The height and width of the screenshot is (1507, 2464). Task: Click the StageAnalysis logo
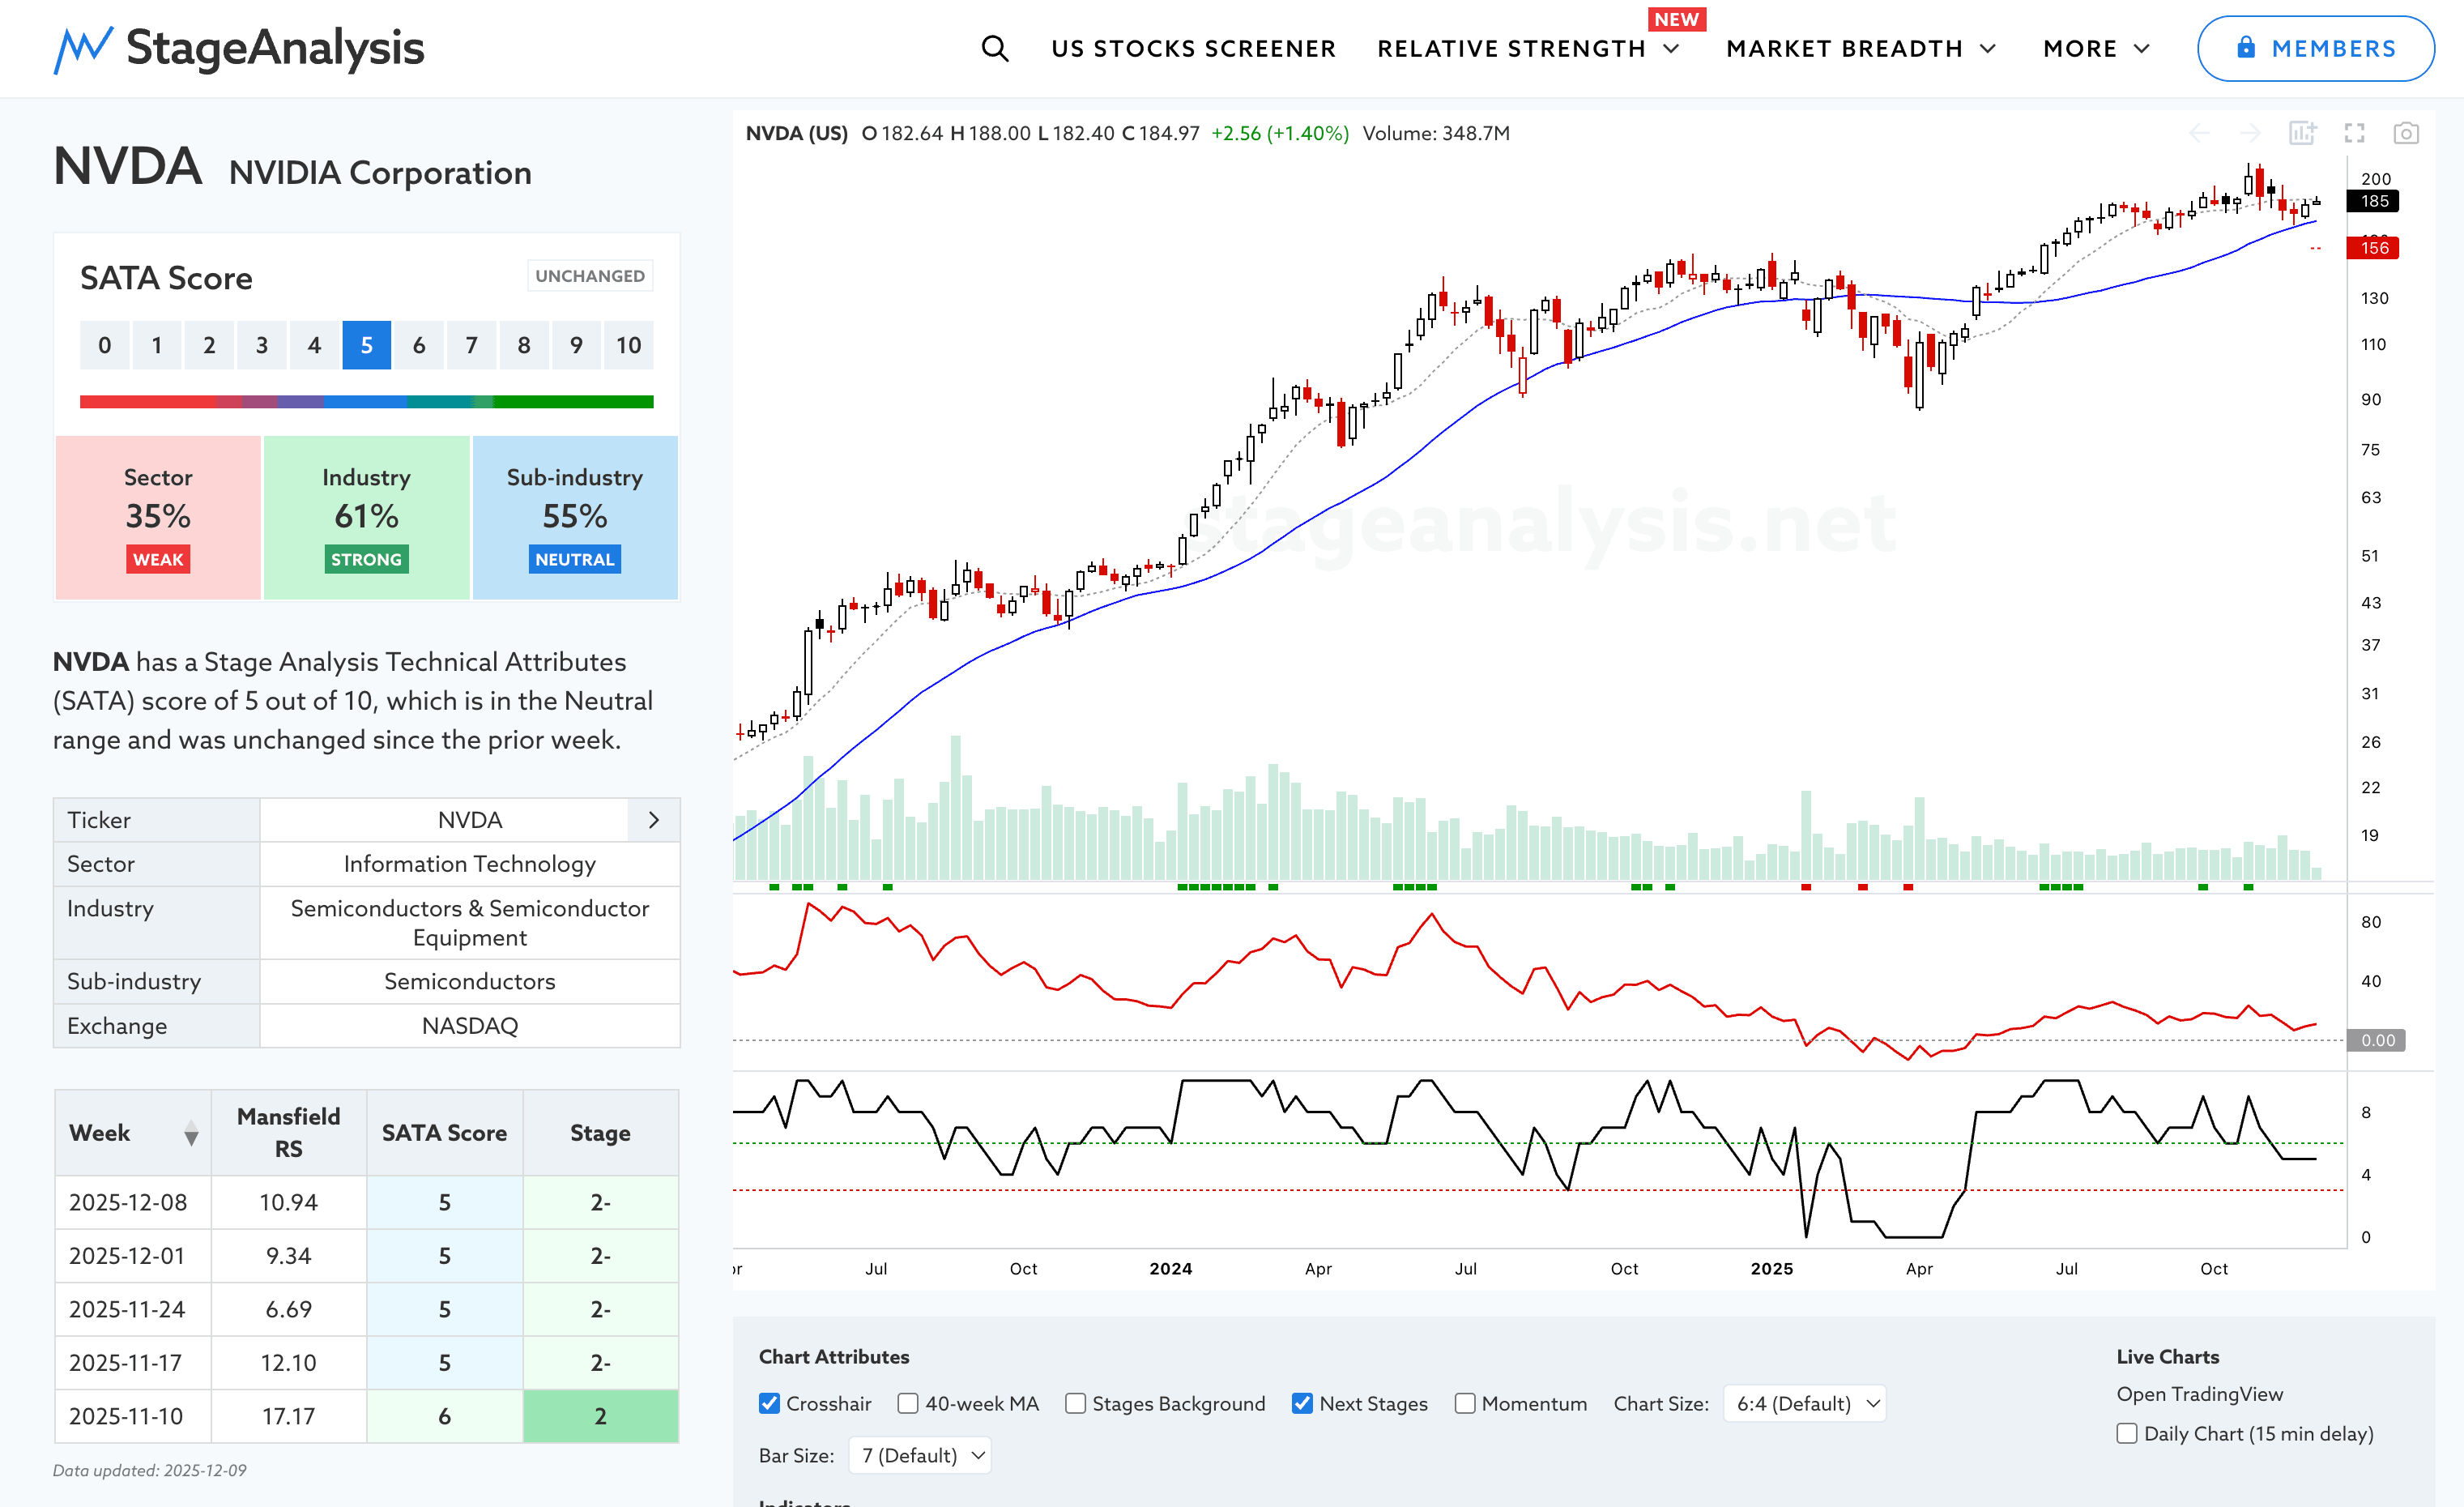pyautogui.click(x=239, y=48)
